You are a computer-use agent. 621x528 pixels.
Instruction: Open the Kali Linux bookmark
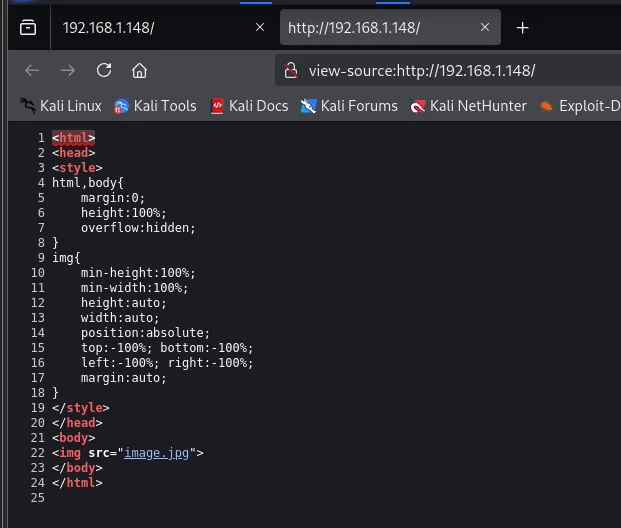point(61,106)
